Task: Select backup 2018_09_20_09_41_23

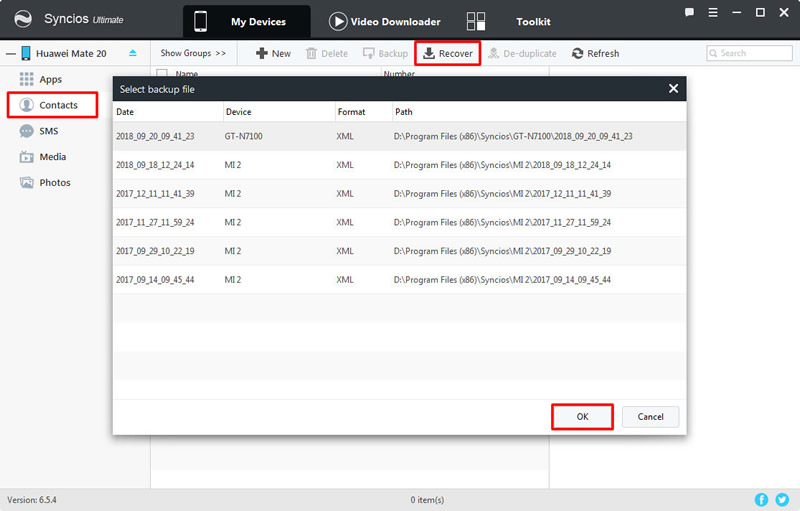Action: pos(399,136)
